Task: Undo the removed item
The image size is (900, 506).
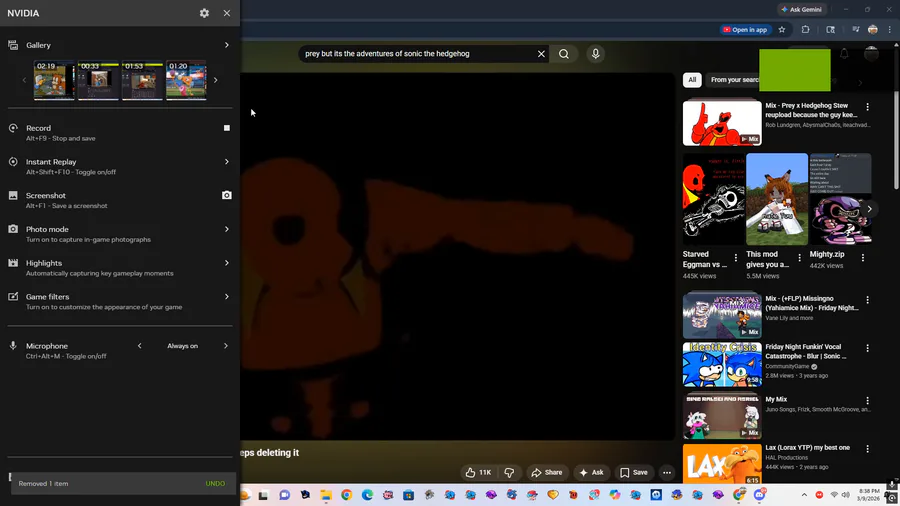Action: (215, 484)
